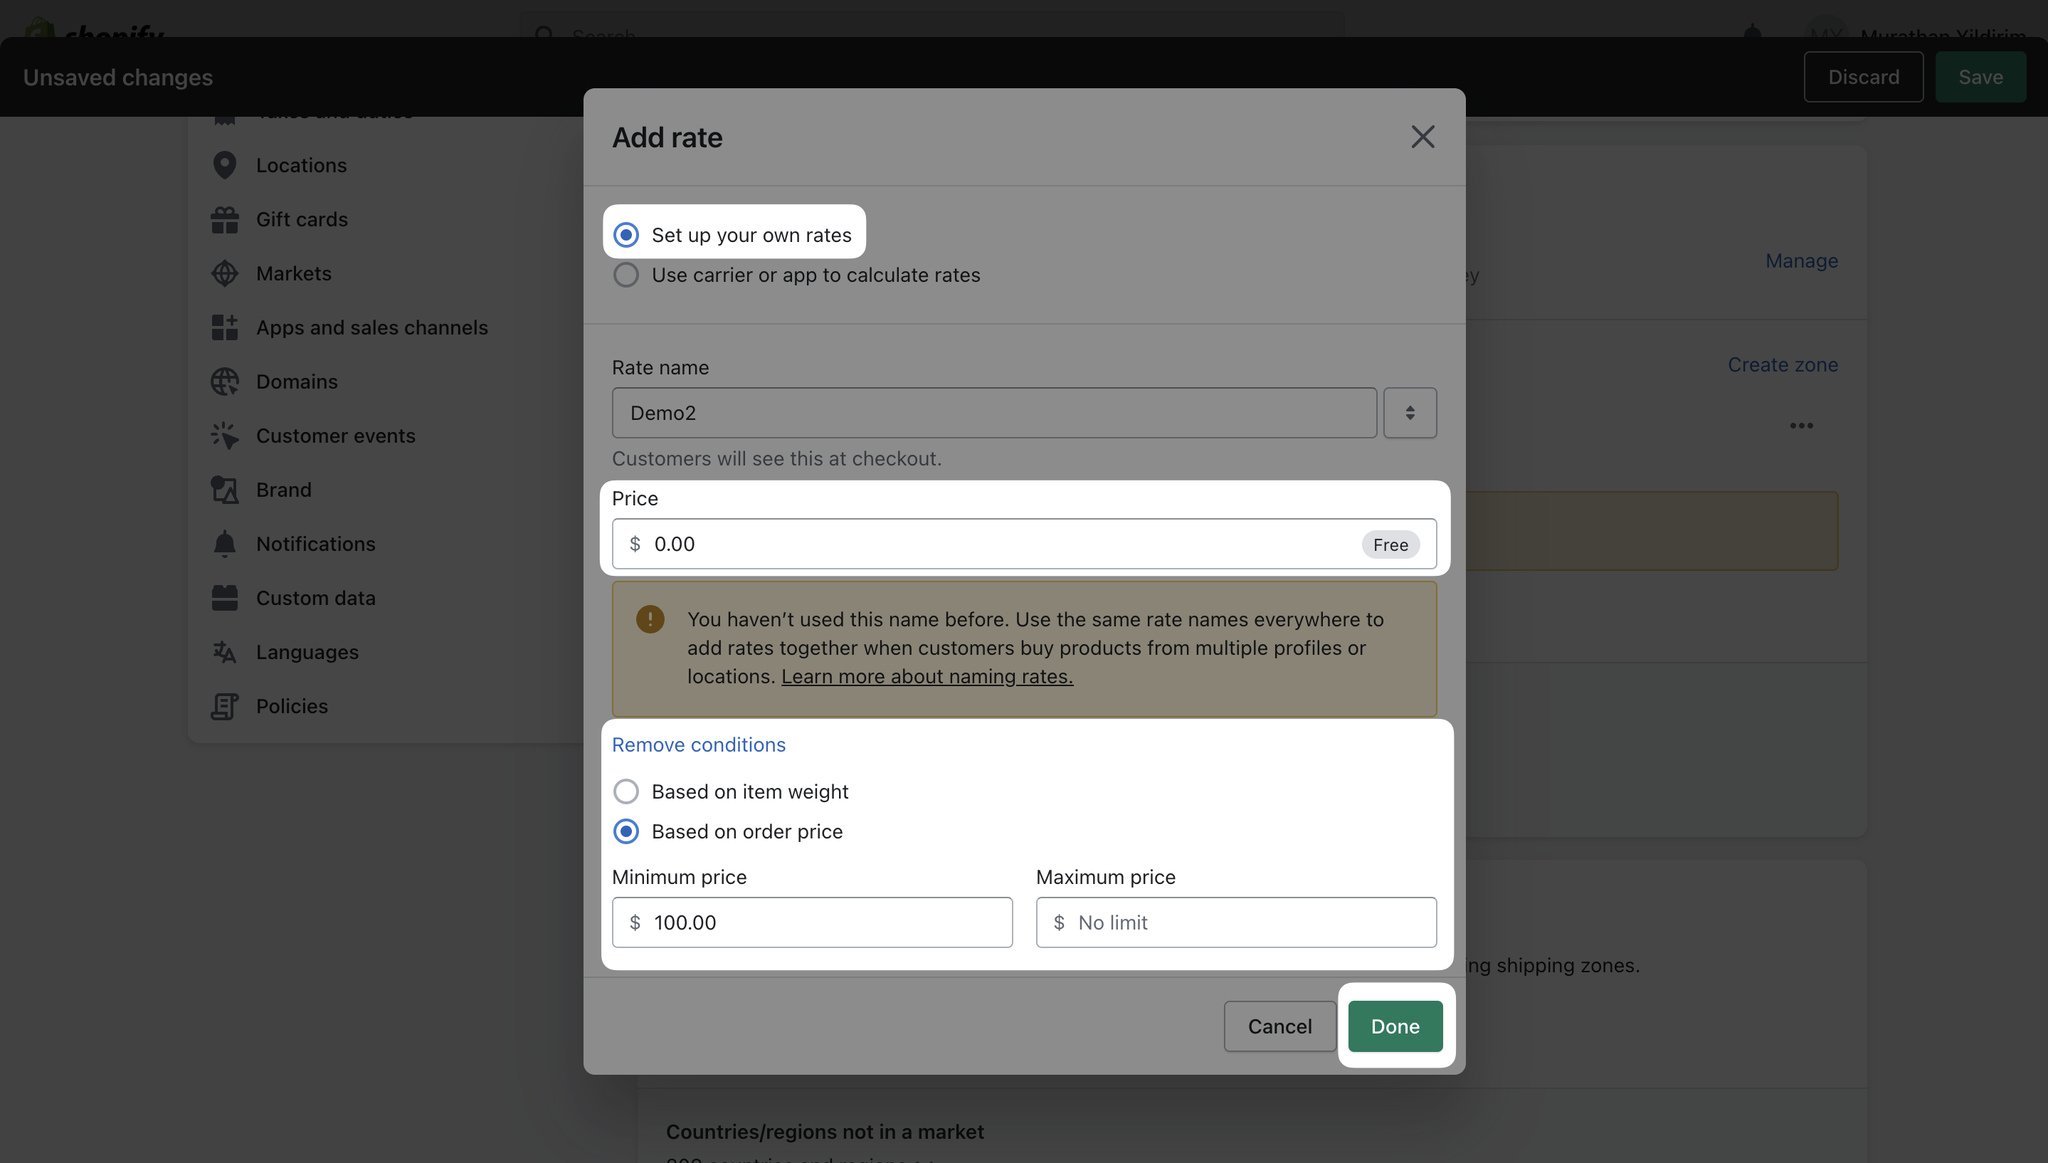Click the Domains globe icon

(x=225, y=381)
